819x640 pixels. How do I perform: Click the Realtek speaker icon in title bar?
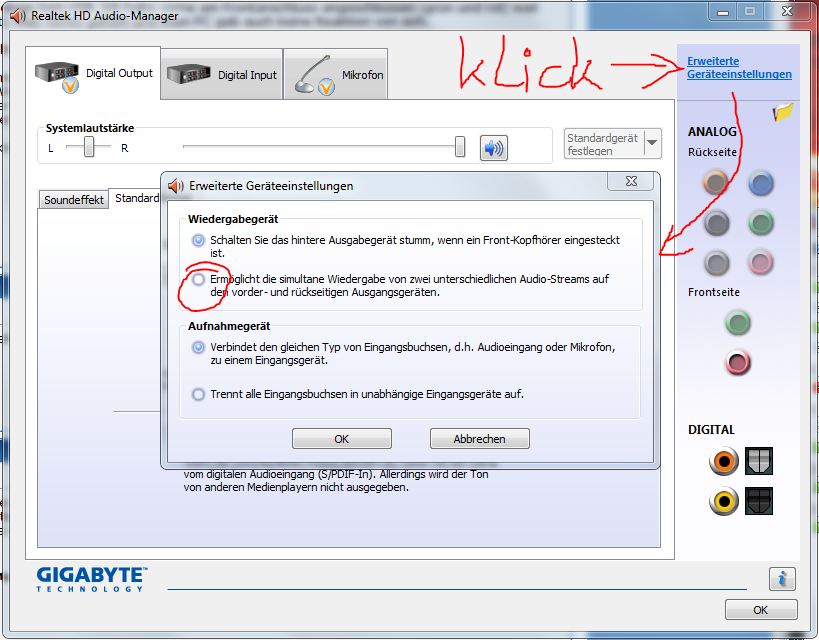(x=17, y=16)
